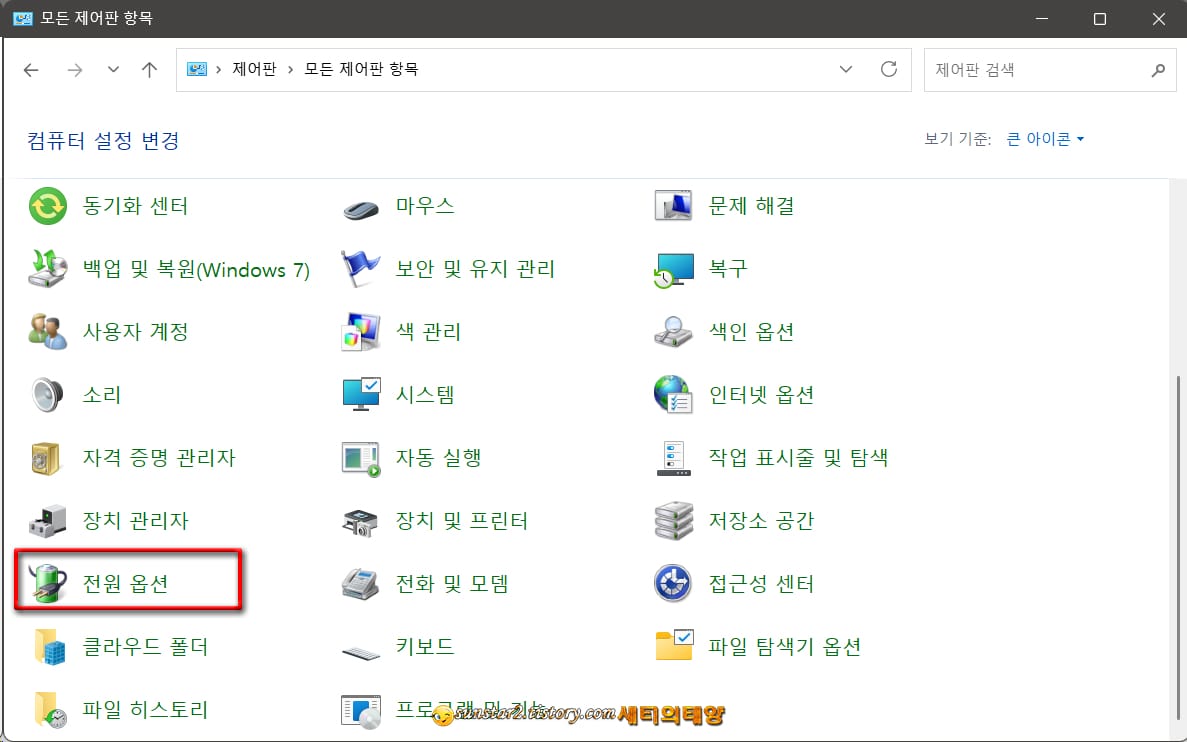
Task: Open 색 관리 color management icon
Action: click(360, 331)
